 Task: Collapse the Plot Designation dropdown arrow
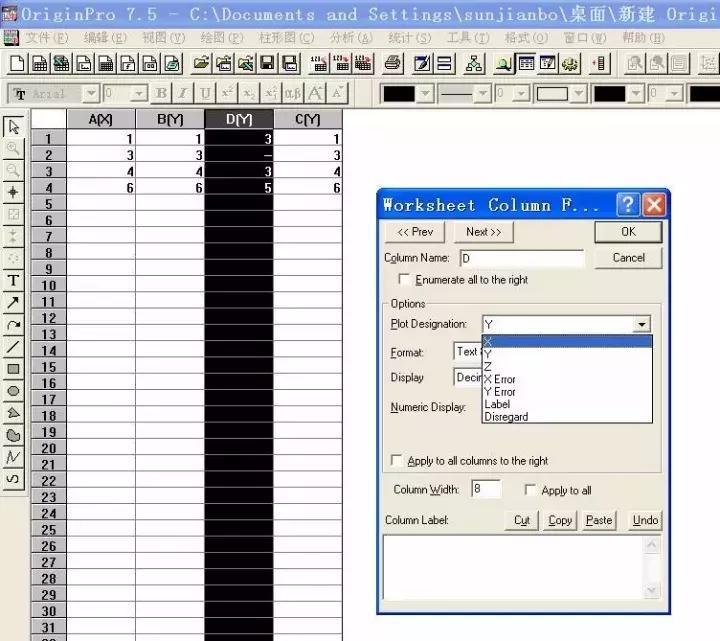pos(641,324)
